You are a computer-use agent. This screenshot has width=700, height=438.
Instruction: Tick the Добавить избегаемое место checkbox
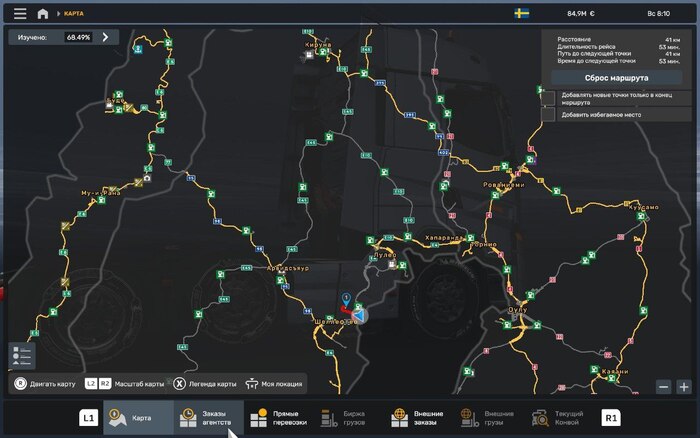[549, 115]
